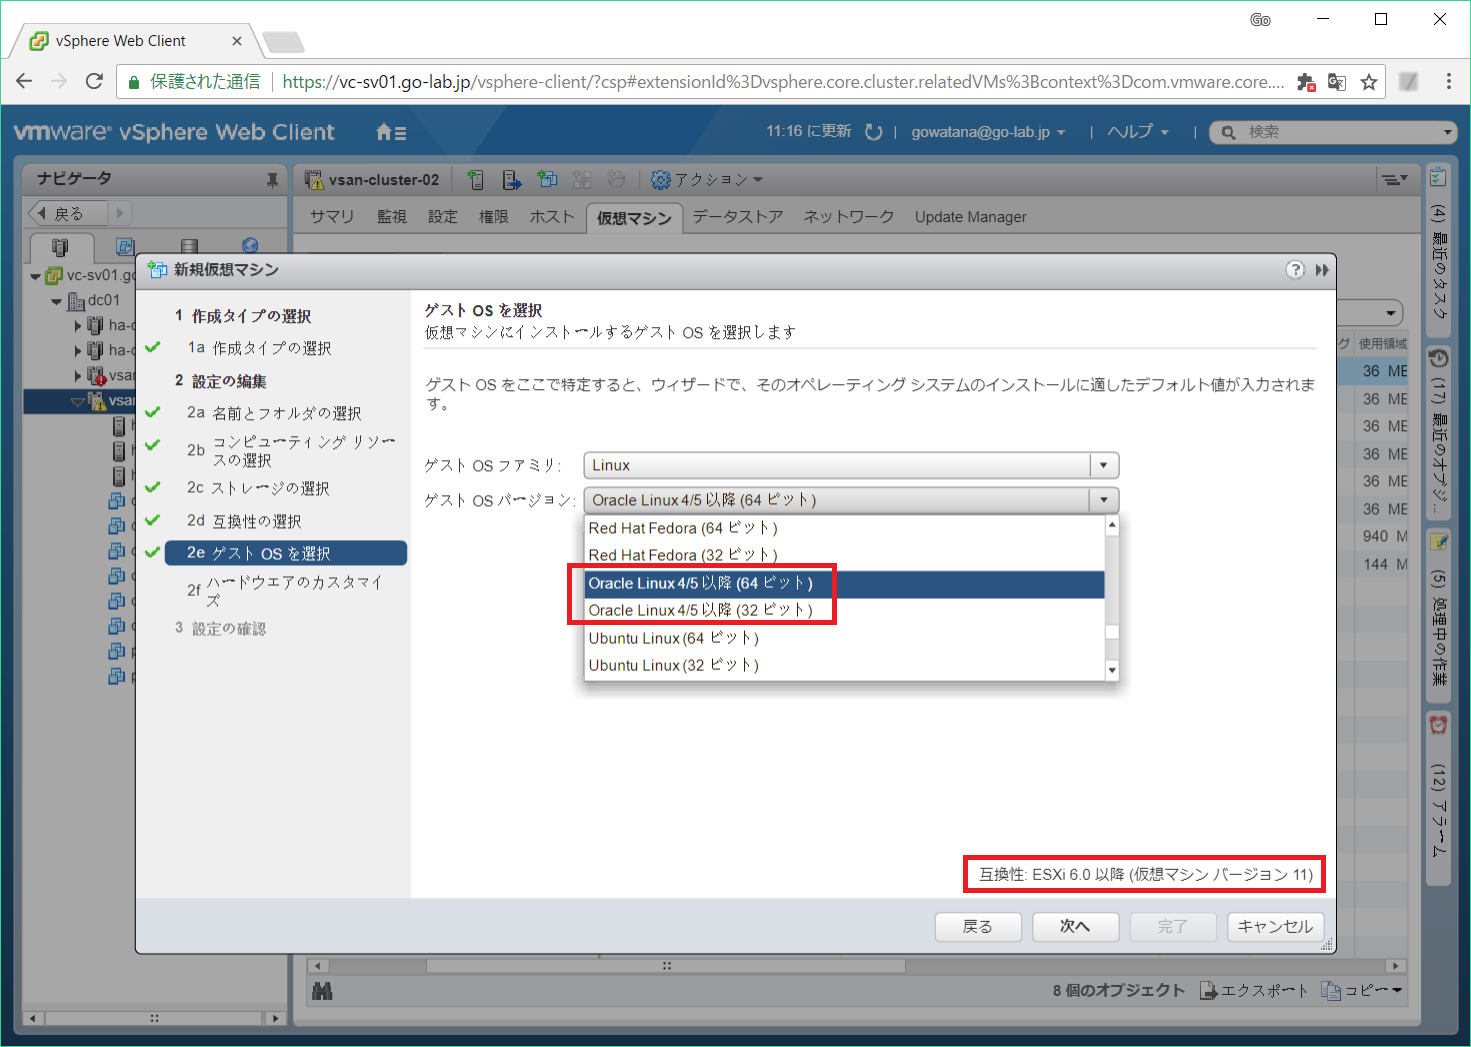Click the find binoculars icon
Image resolution: width=1471 pixels, height=1047 pixels.
(322, 991)
